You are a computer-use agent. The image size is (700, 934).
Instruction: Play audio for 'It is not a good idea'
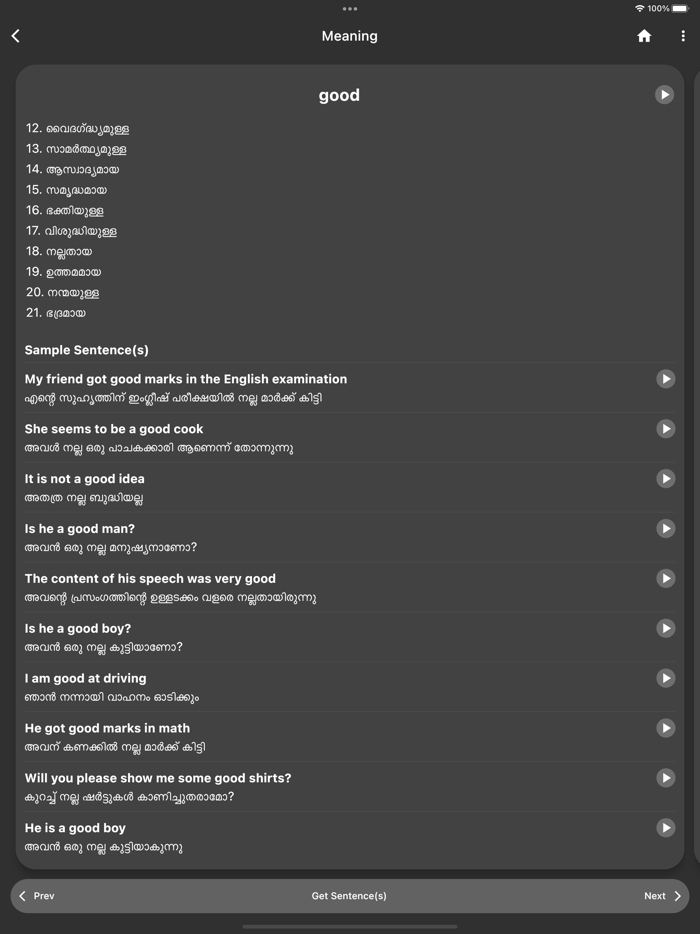click(x=665, y=478)
